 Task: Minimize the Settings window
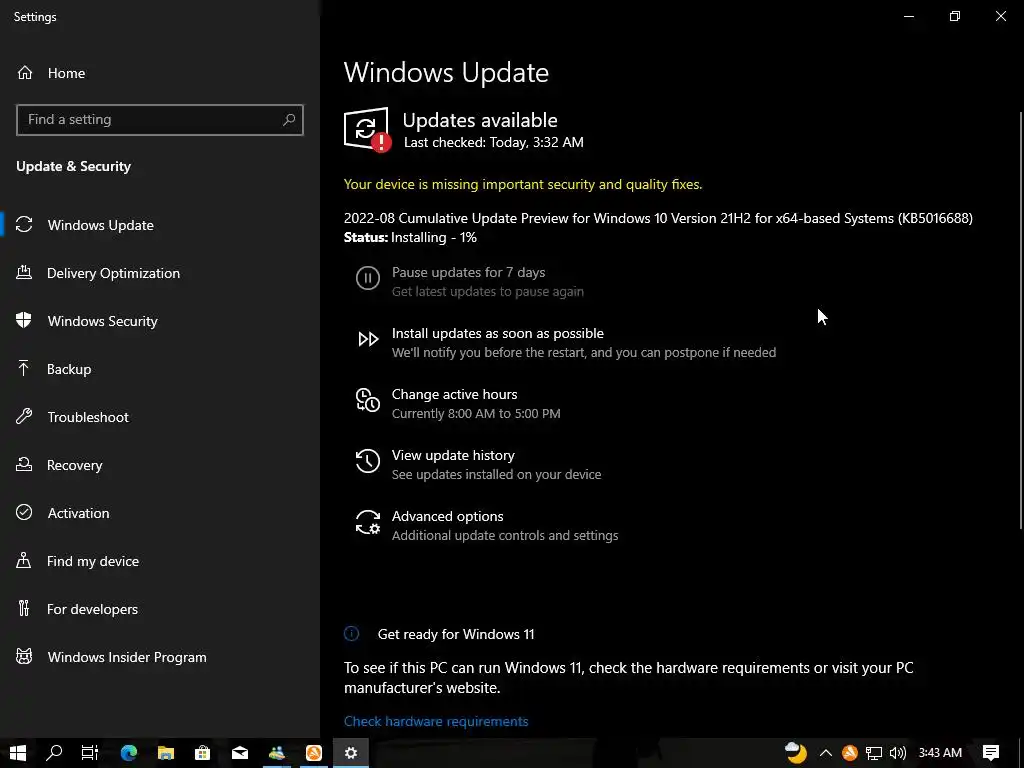[908, 16]
